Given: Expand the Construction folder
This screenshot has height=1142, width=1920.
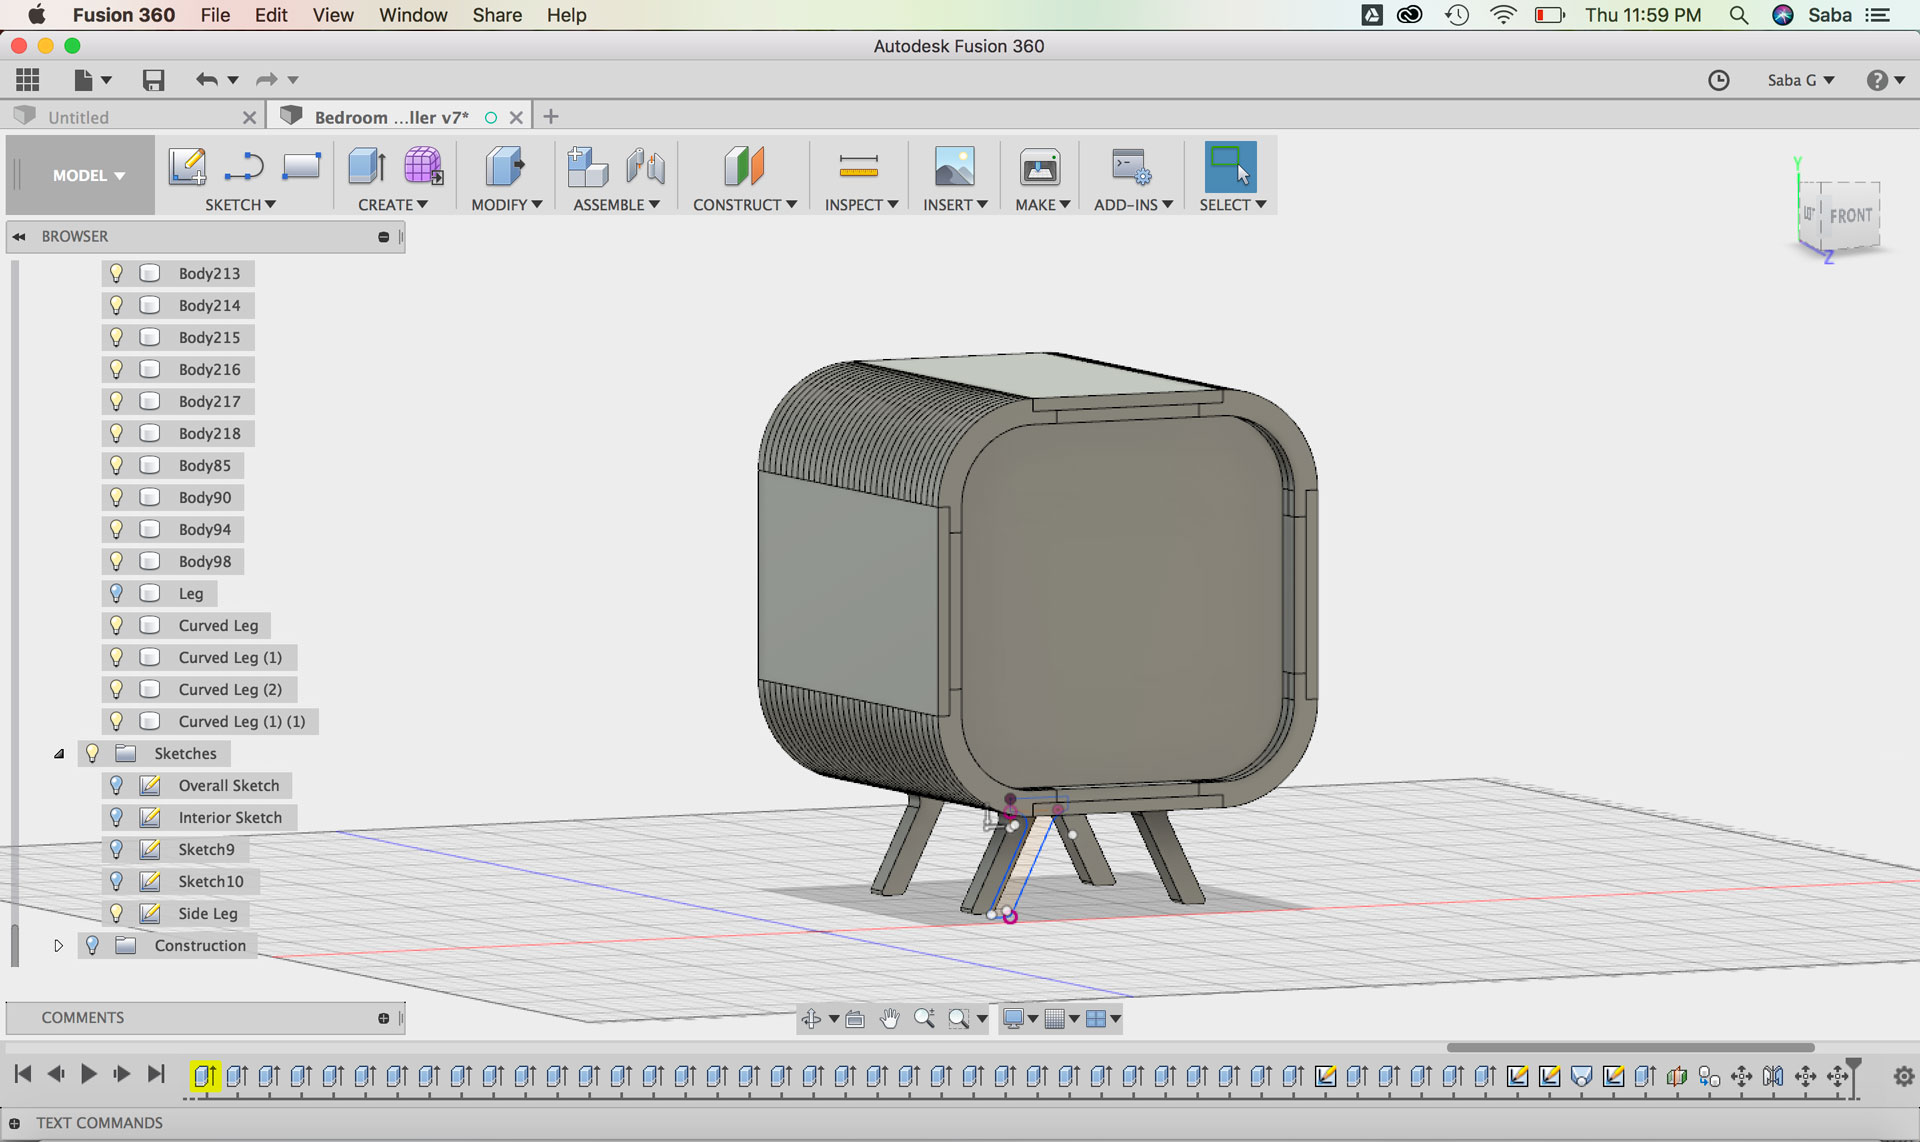Looking at the screenshot, I should (x=58, y=945).
